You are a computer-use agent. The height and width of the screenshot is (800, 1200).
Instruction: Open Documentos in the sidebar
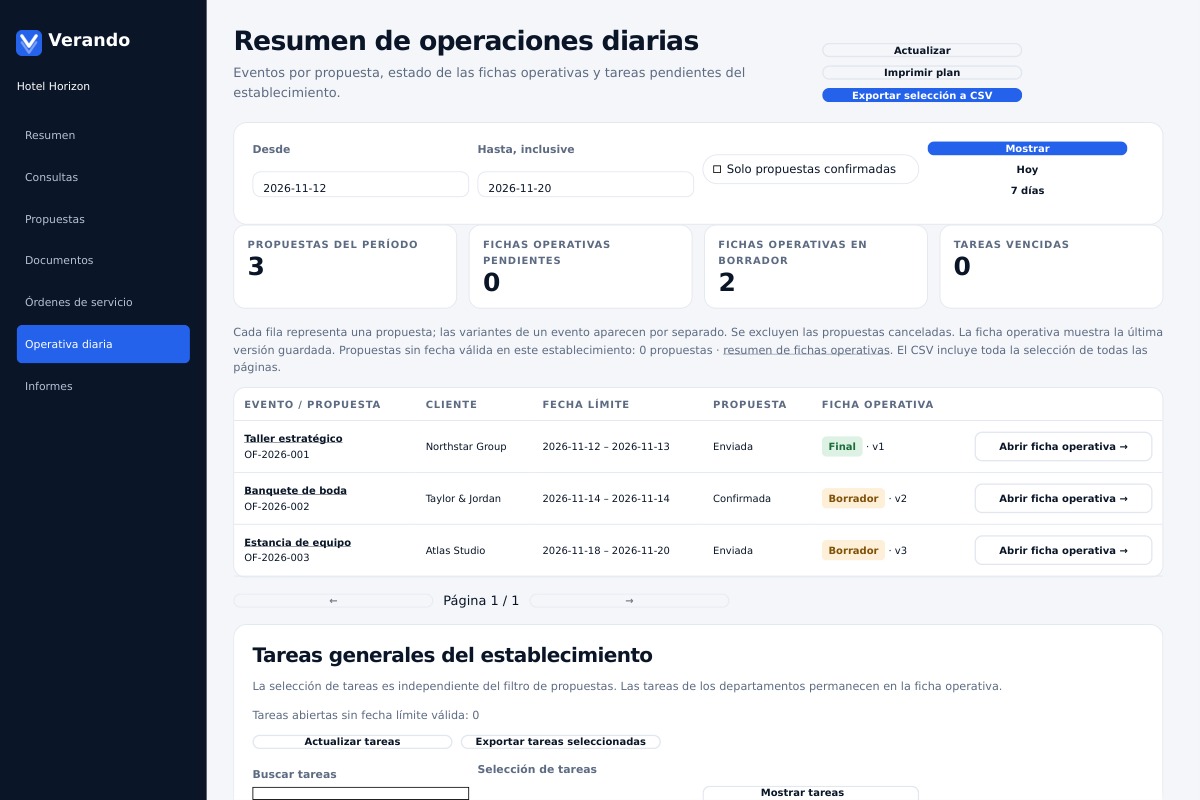(103, 260)
